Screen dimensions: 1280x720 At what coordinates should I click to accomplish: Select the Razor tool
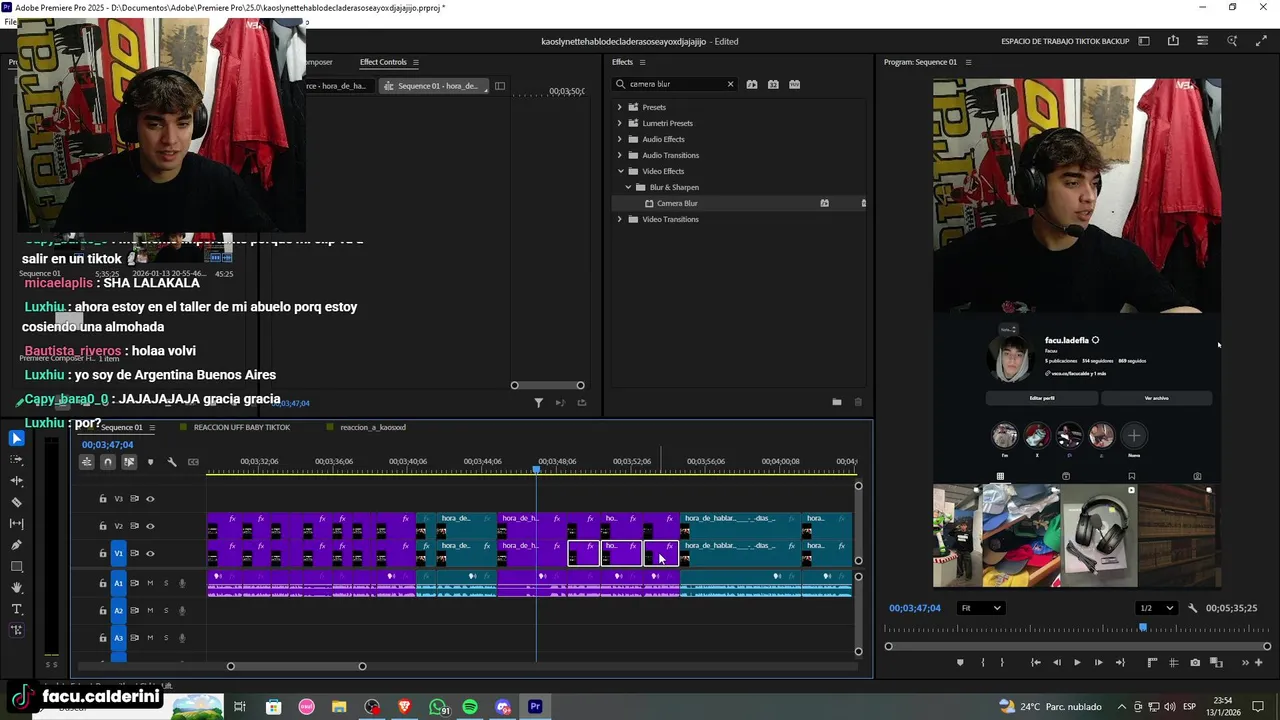(x=16, y=502)
